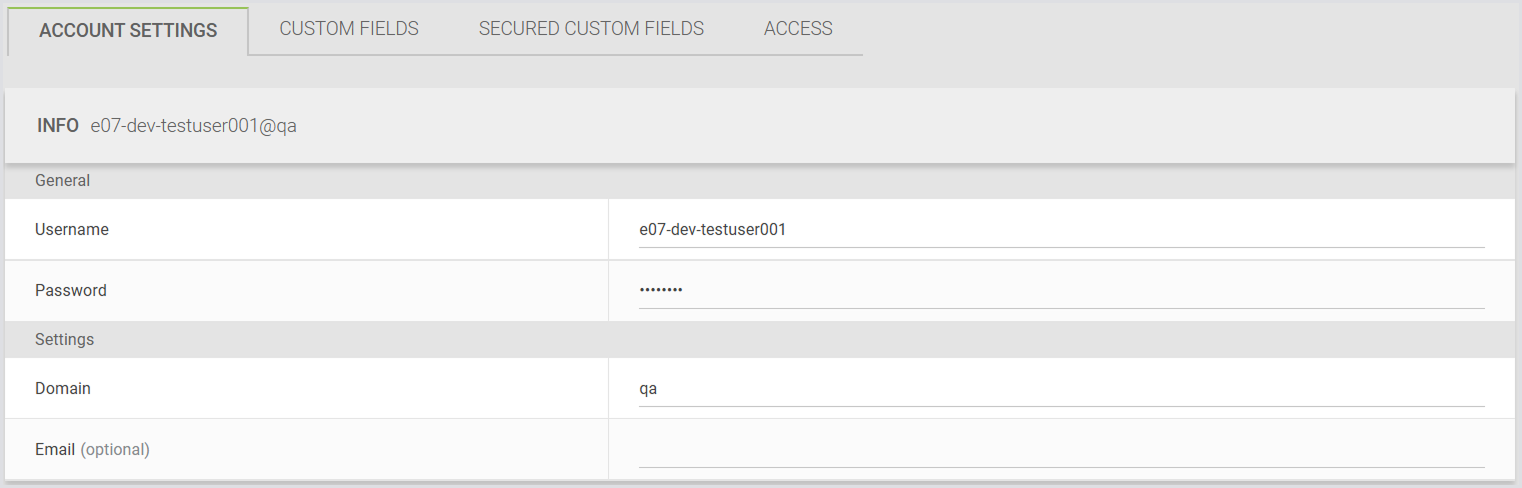
Task: Switch to the Custom Fields tab
Action: coord(349,29)
